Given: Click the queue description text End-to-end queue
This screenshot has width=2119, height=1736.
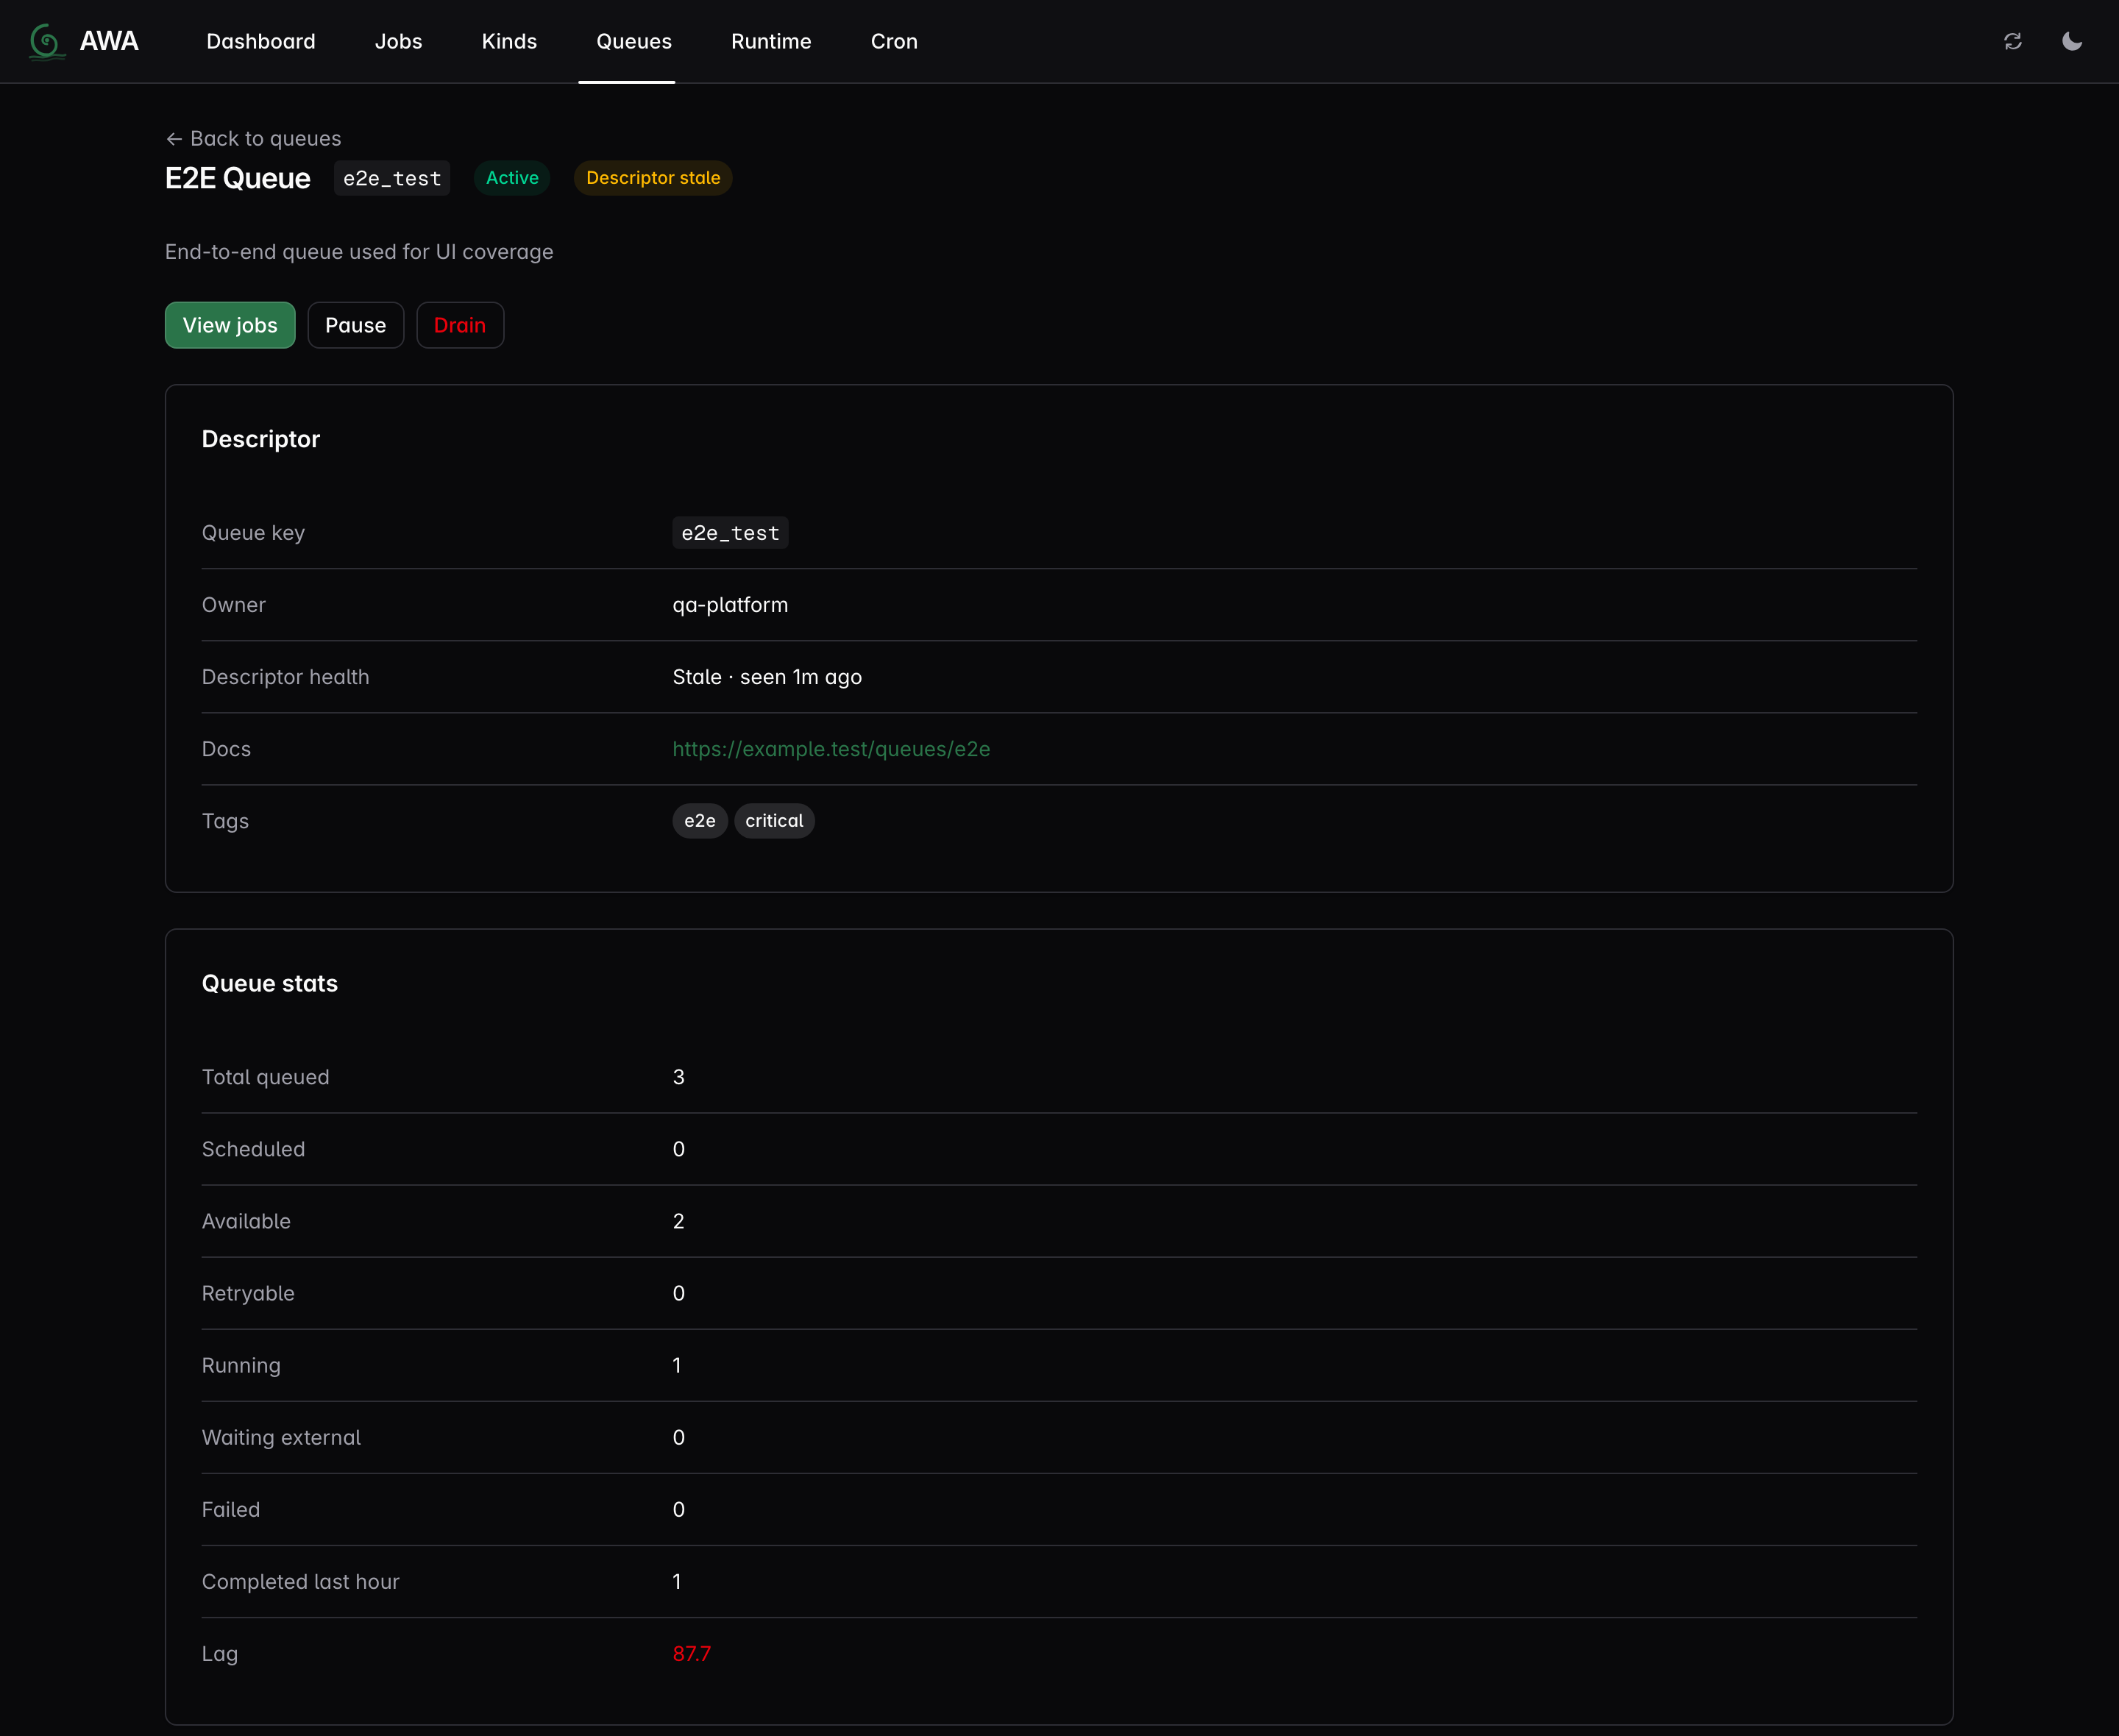Looking at the screenshot, I should coord(359,252).
